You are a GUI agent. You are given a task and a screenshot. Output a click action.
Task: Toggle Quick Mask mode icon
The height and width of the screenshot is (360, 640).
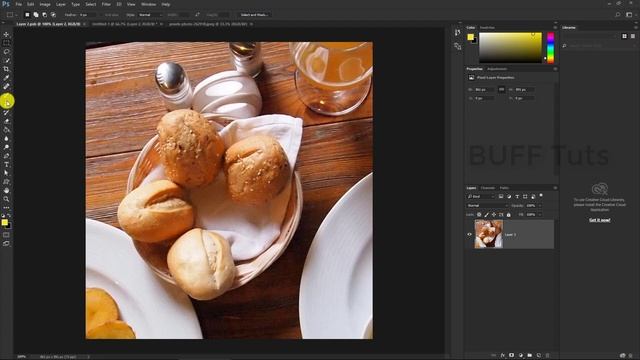pyautogui.click(x=6, y=235)
